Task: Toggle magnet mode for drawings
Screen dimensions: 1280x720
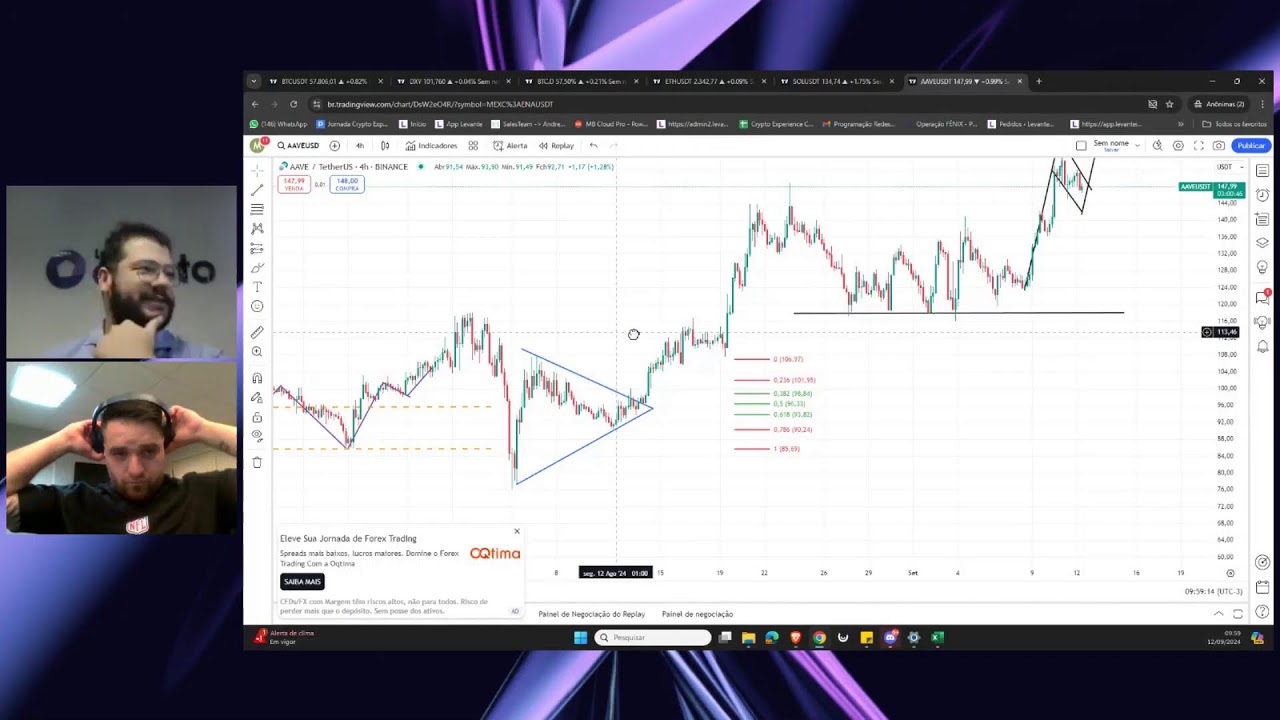Action: 257,378
